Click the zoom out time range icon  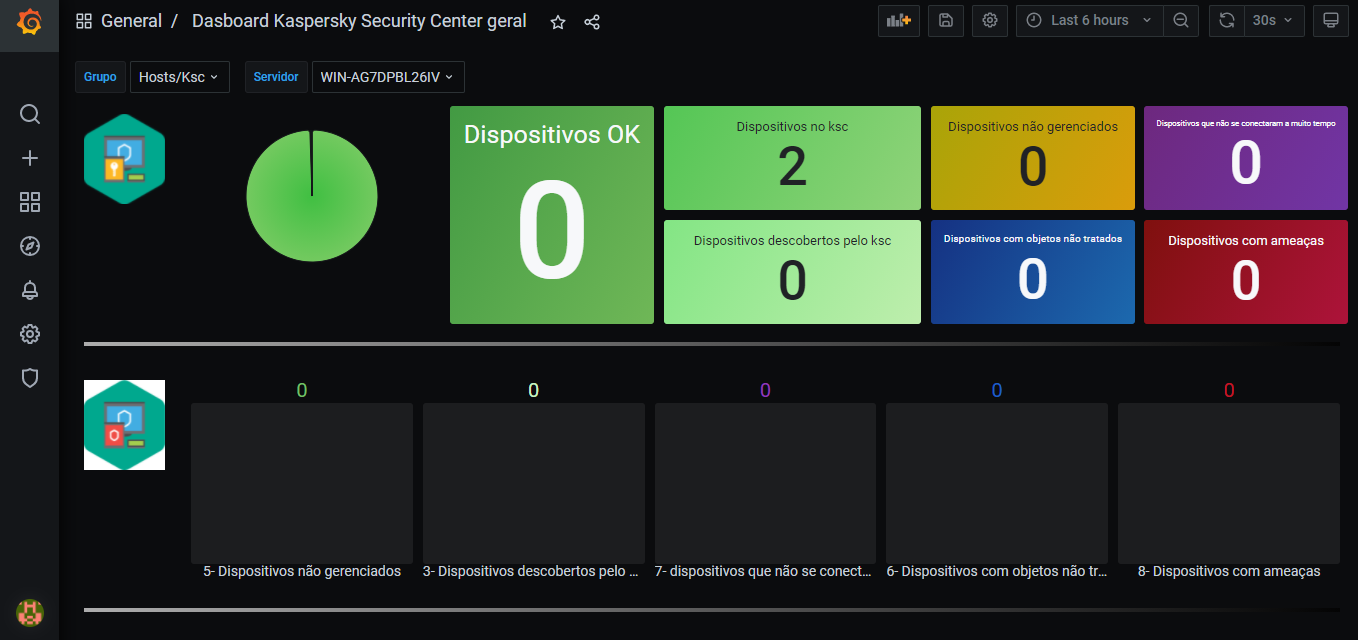click(x=1181, y=20)
